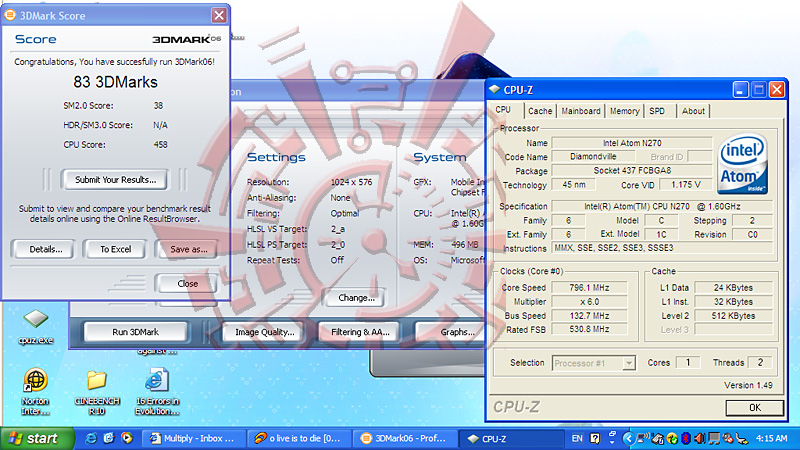Click Submit Your Results button

(115, 180)
